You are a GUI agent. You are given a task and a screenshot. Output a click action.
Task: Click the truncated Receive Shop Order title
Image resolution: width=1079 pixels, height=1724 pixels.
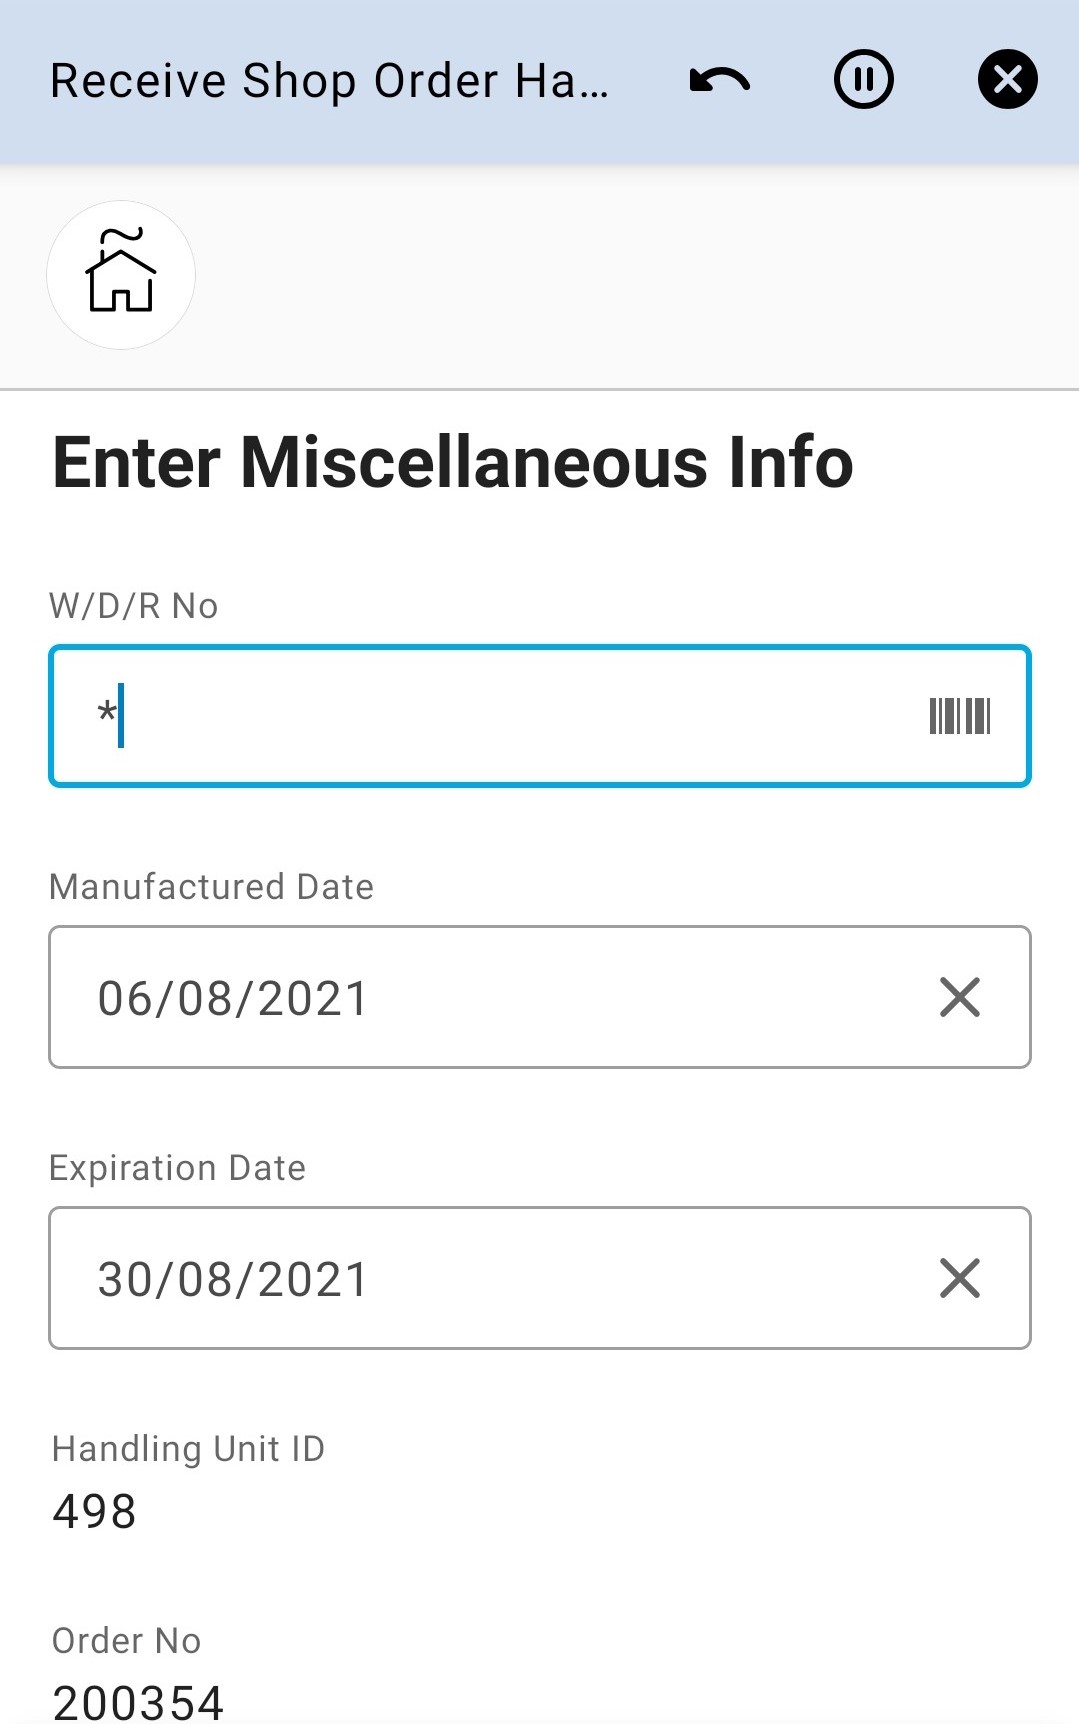329,81
